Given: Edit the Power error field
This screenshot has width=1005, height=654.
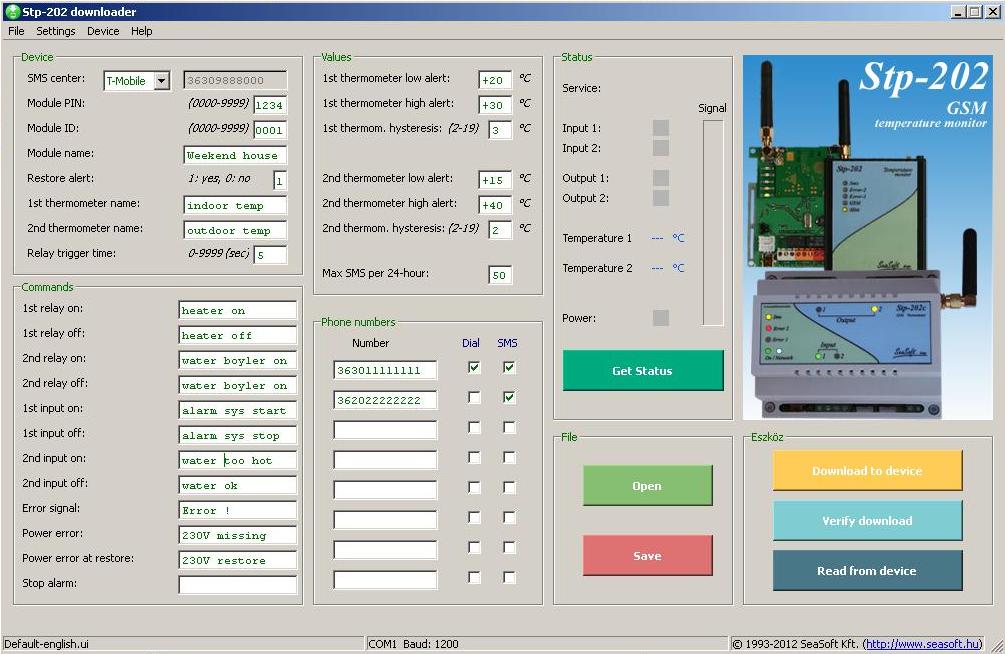Looking at the screenshot, I should coord(238,535).
